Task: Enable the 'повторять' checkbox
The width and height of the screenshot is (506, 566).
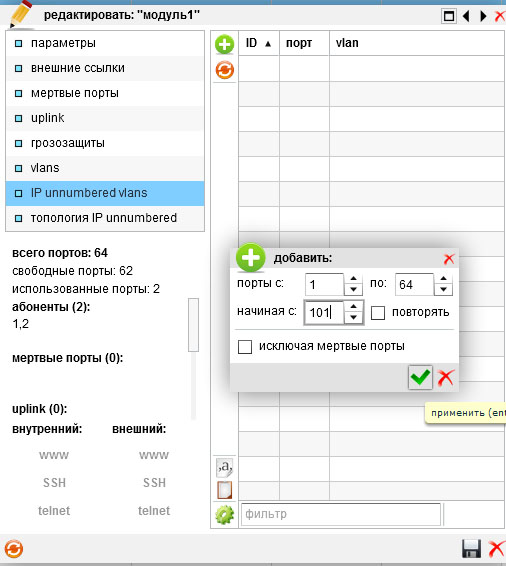Action: point(378,313)
